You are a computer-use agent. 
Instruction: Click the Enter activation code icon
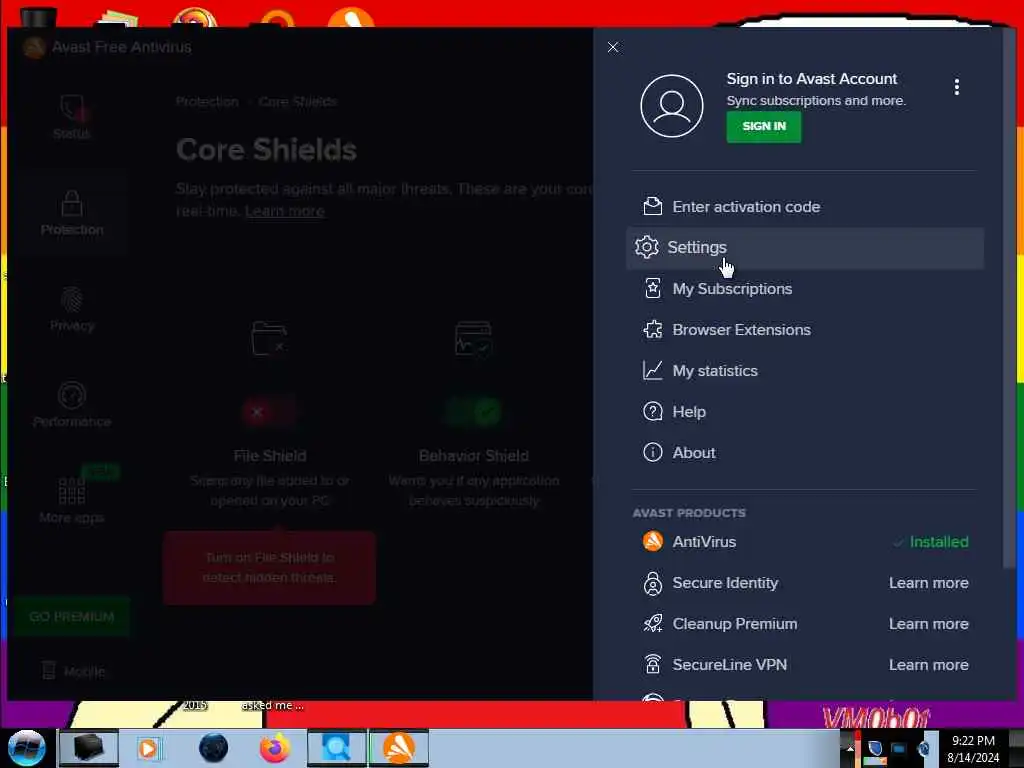pos(652,206)
